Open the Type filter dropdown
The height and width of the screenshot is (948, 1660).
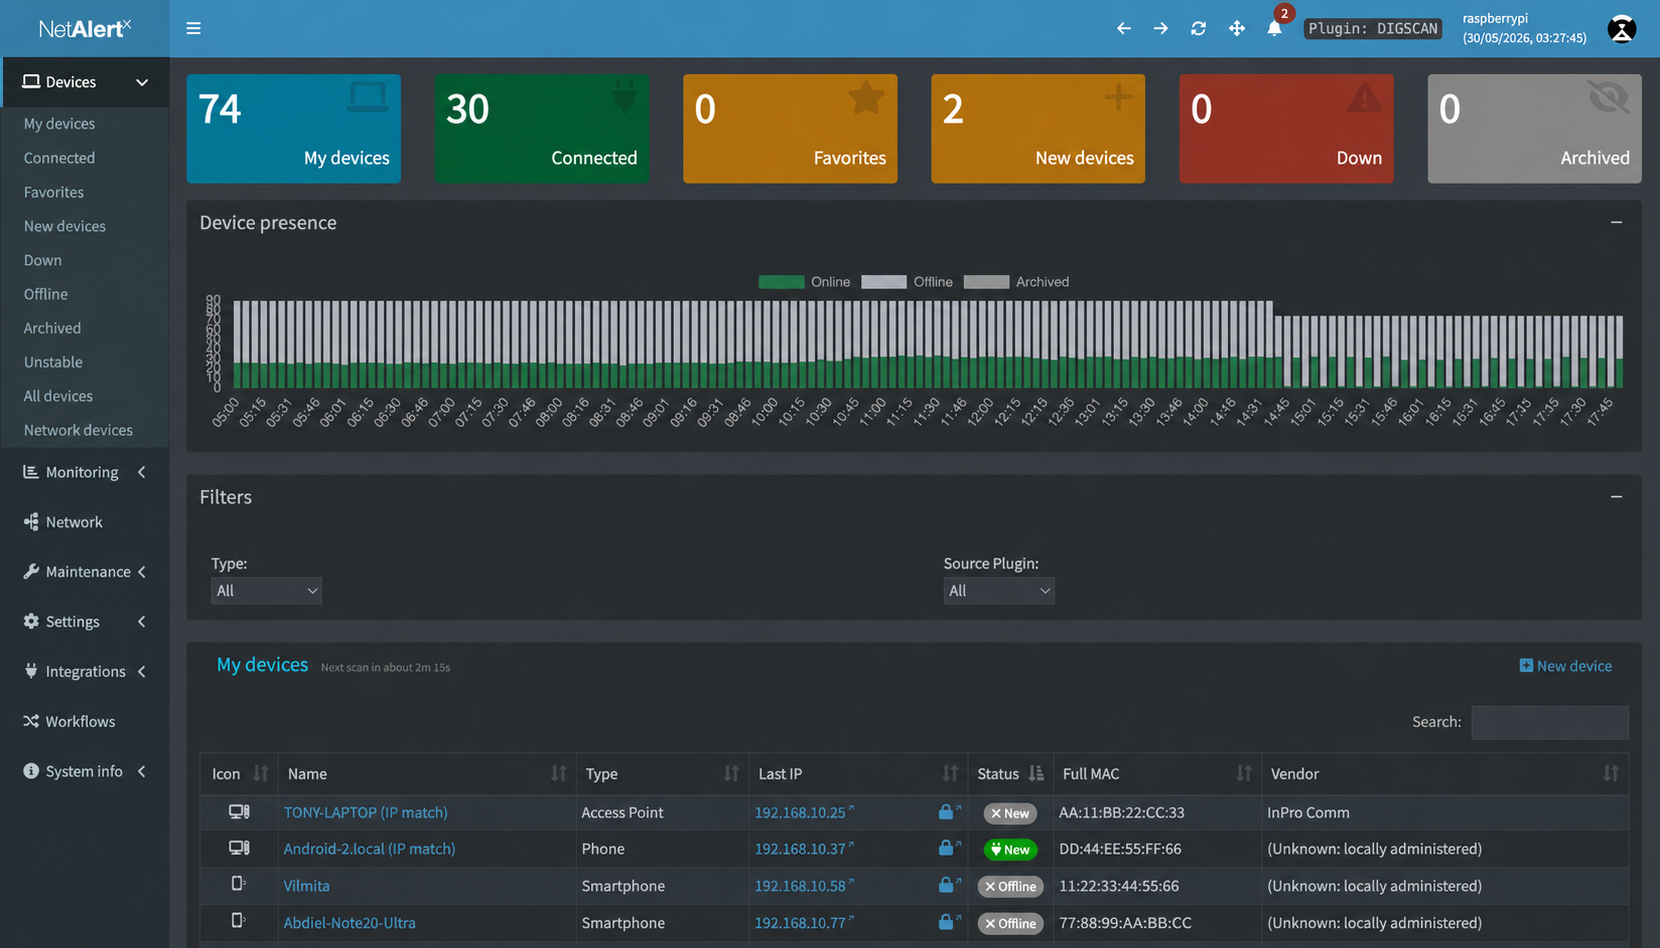(266, 591)
